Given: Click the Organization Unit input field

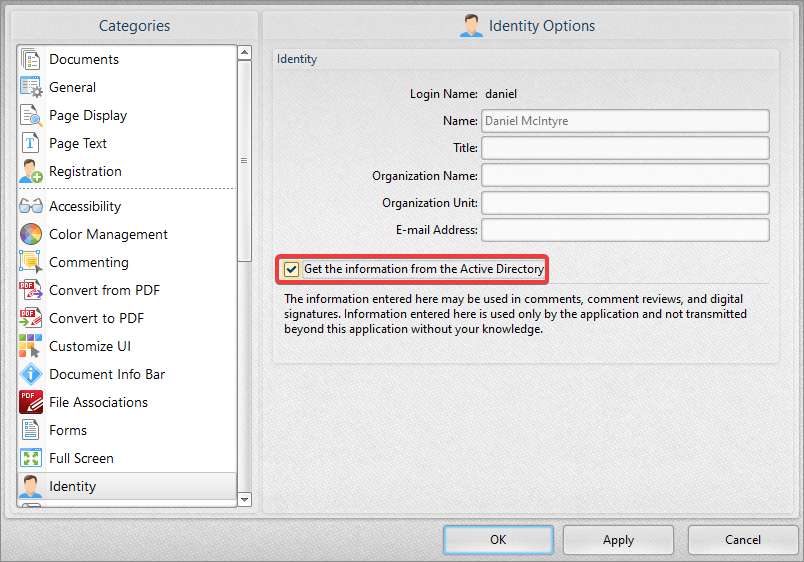Looking at the screenshot, I should click(625, 203).
